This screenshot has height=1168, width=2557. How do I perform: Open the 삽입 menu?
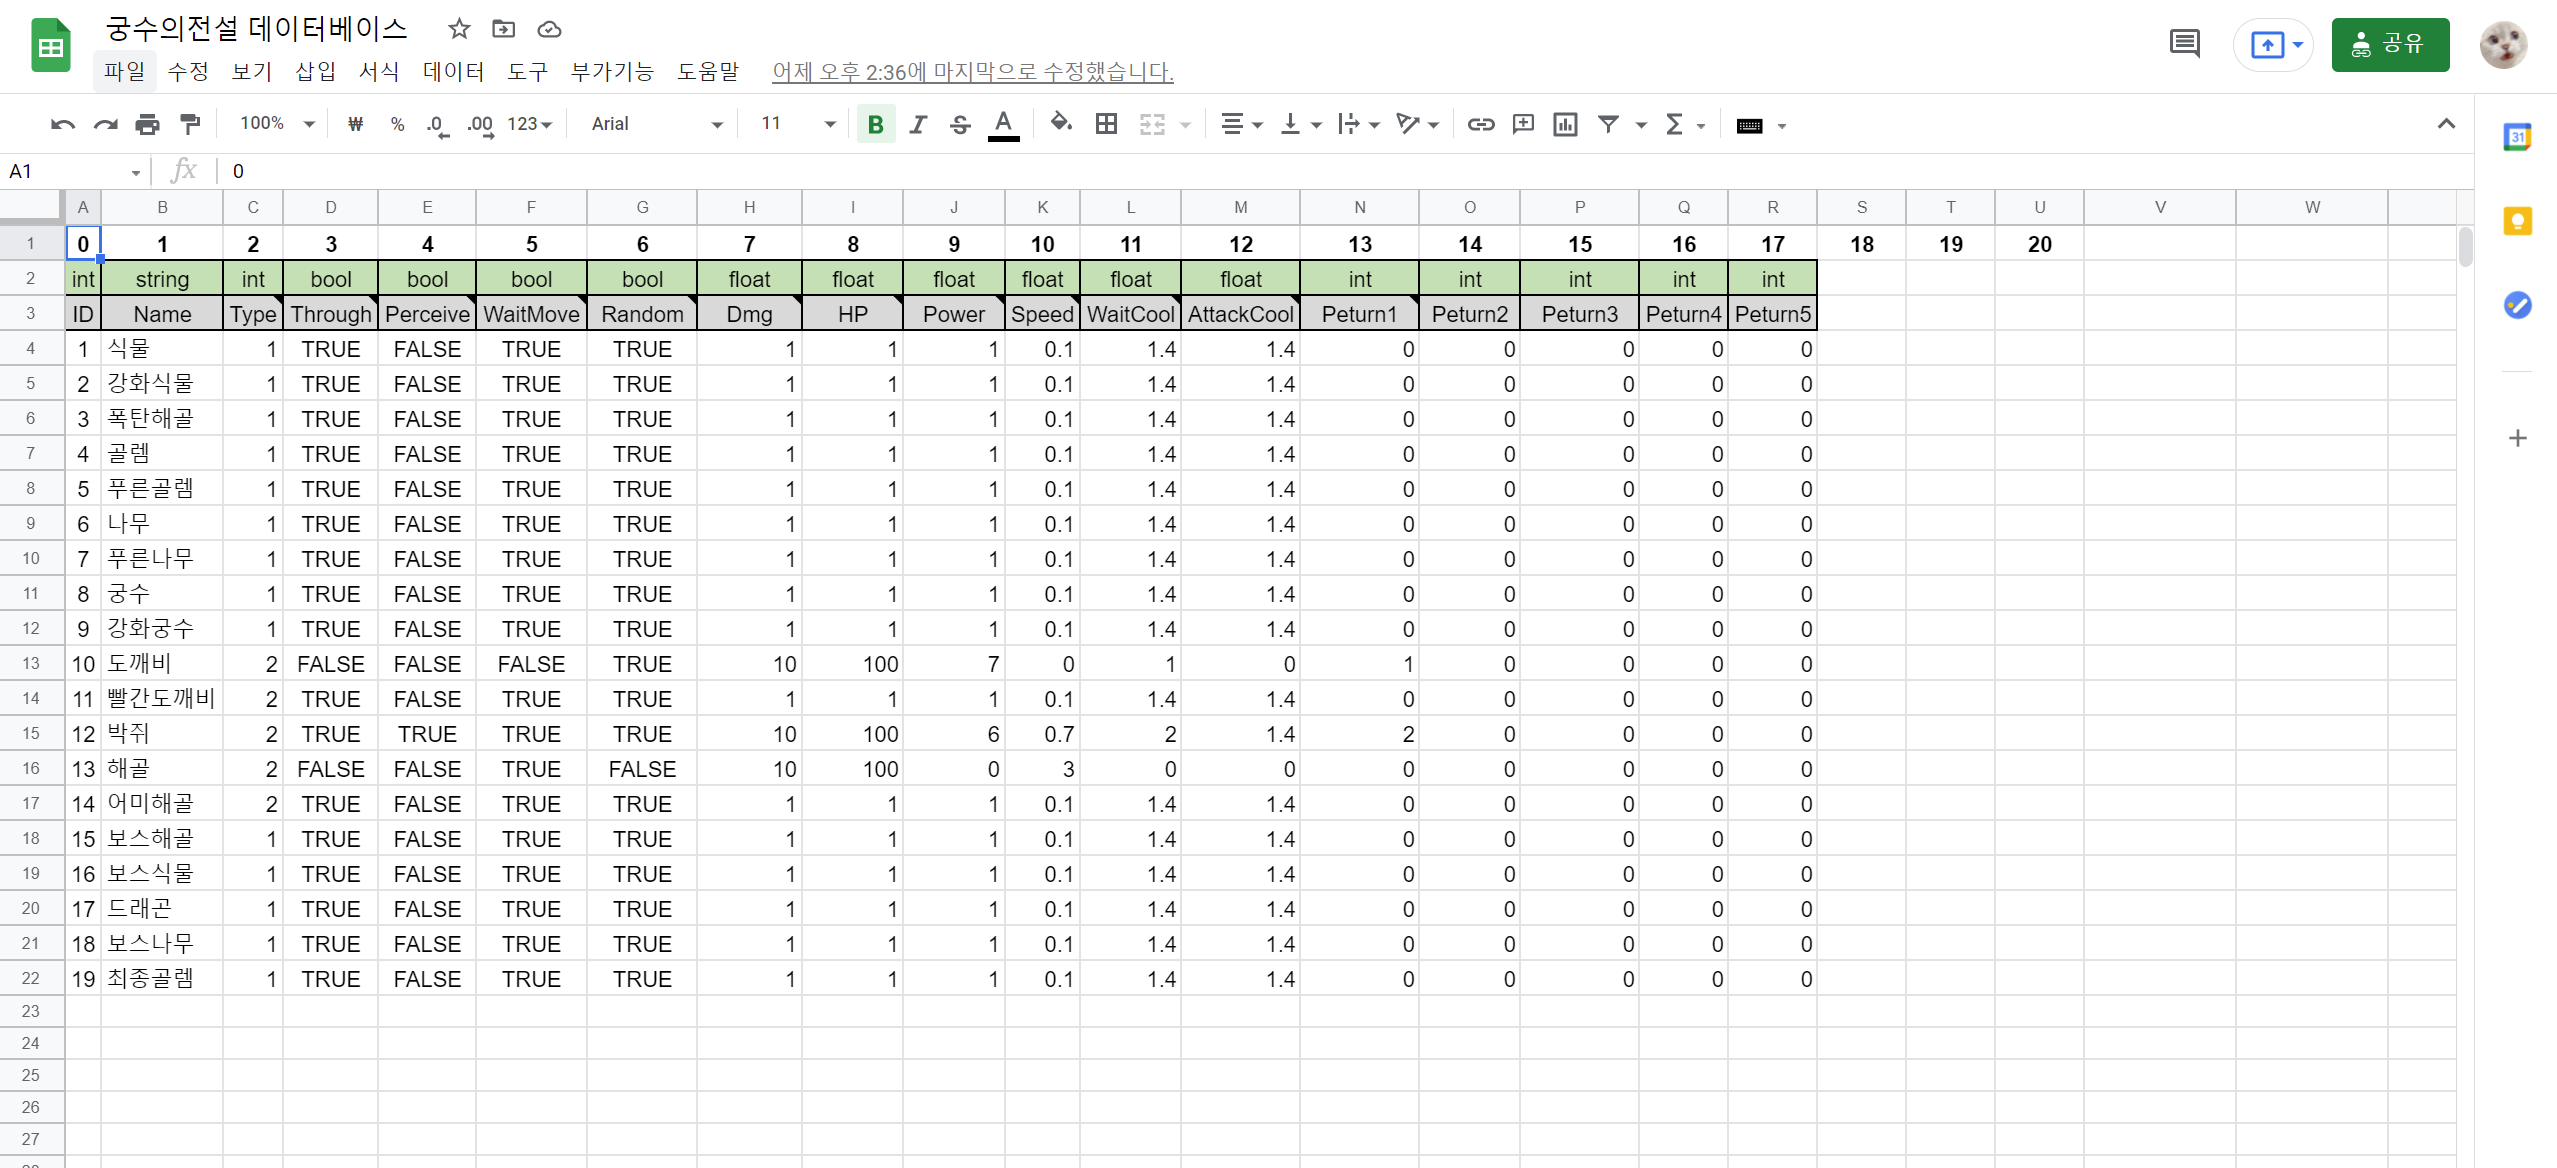[x=315, y=72]
